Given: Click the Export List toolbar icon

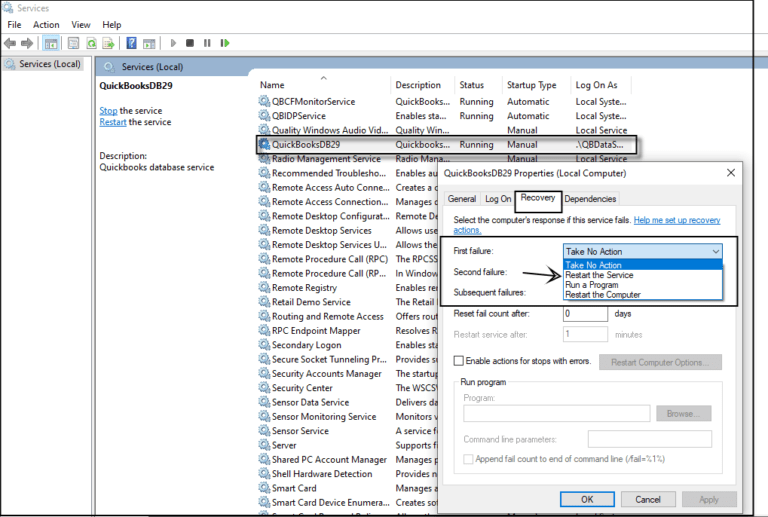Looking at the screenshot, I should [108, 43].
